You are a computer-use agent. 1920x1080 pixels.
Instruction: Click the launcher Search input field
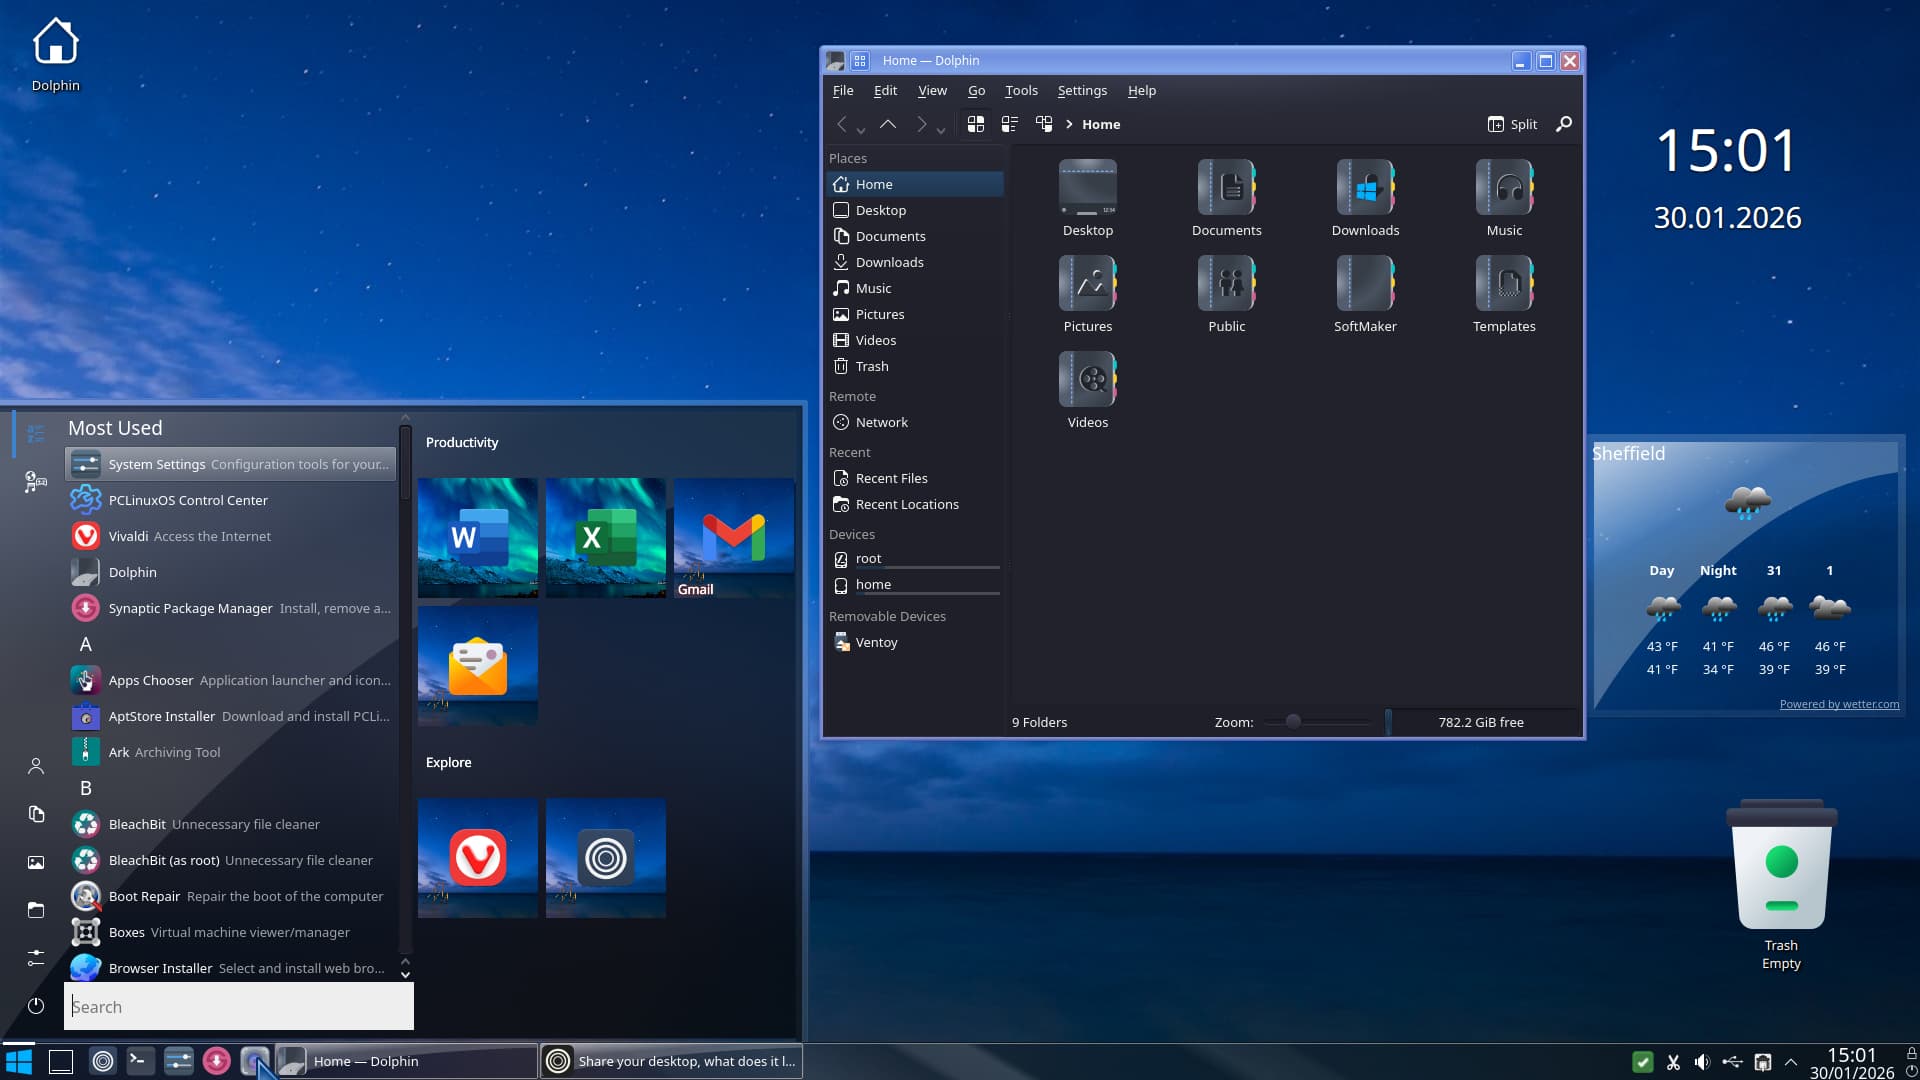(x=240, y=1007)
